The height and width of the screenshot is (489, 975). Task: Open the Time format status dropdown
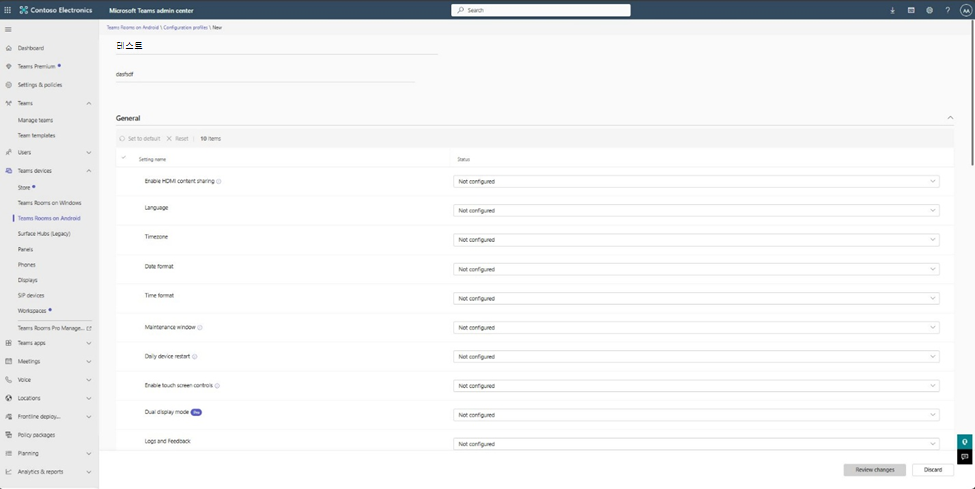[x=696, y=298]
